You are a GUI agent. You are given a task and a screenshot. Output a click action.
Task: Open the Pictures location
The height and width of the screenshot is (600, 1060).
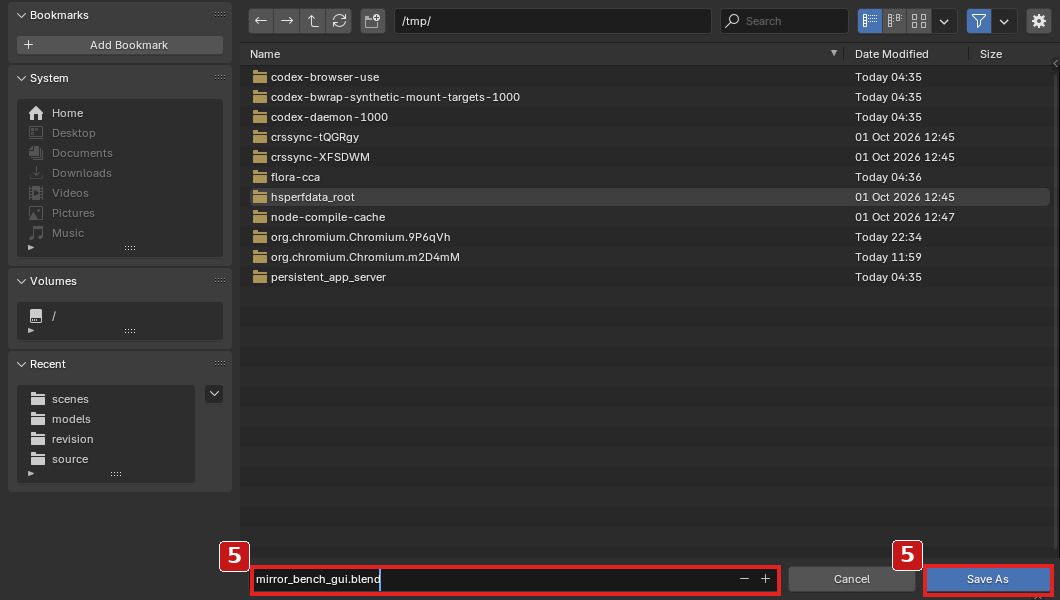(x=120, y=213)
